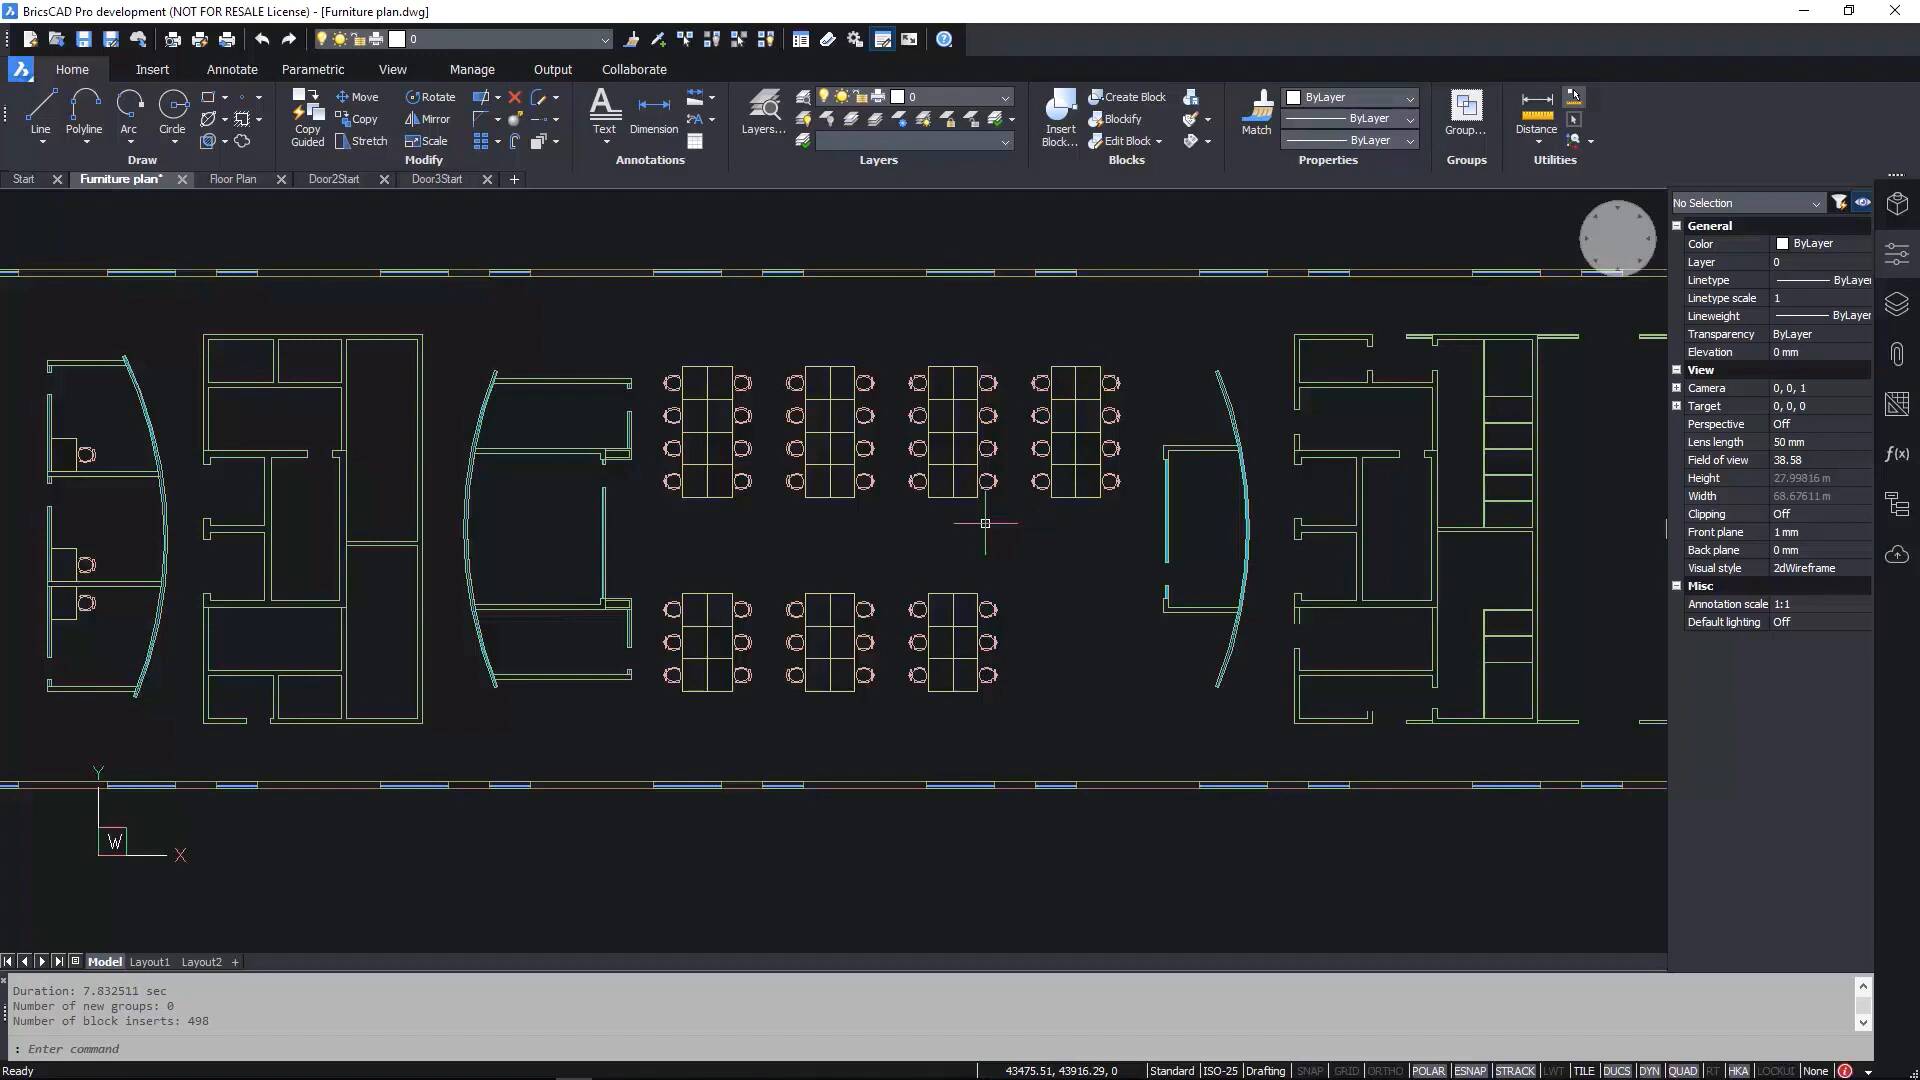The width and height of the screenshot is (1920, 1080).
Task: Activate the Mirror tool
Action: coord(427,119)
